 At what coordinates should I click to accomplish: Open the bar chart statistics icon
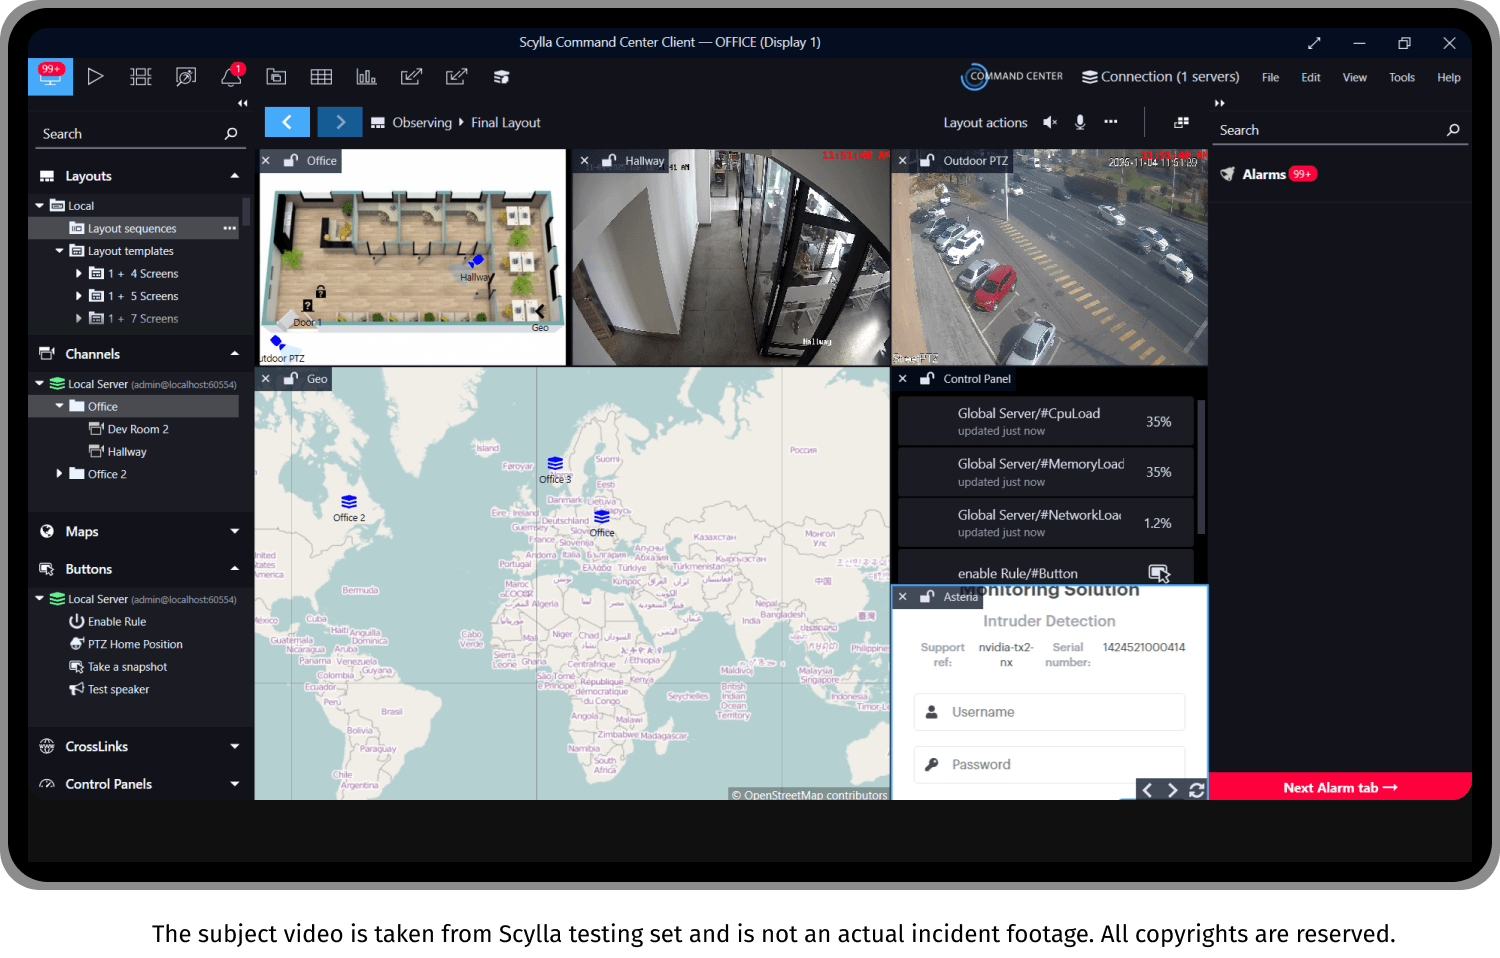click(x=366, y=77)
